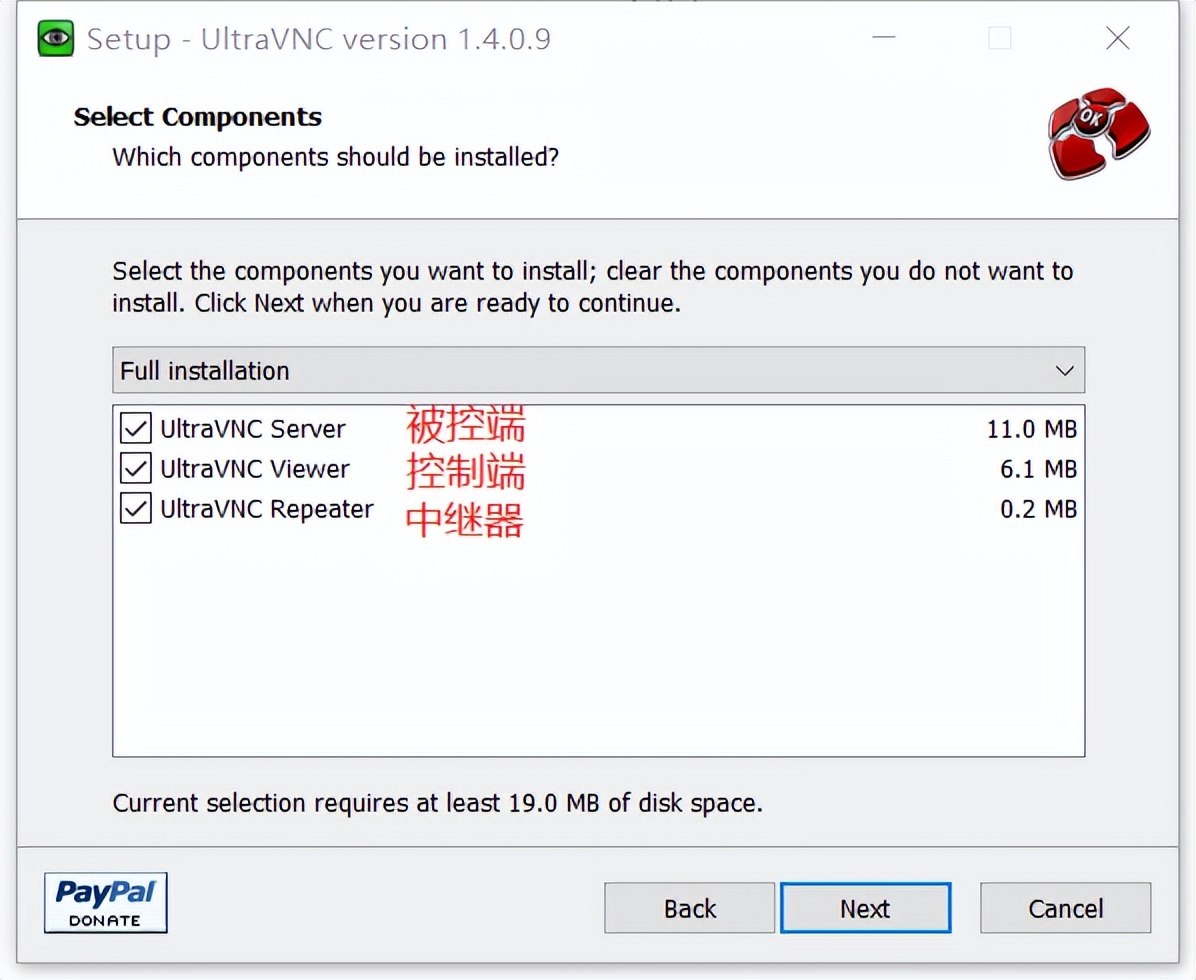The width and height of the screenshot is (1196, 980).
Task: Click the UltraVNC eye icon in title bar
Action: tap(56, 39)
